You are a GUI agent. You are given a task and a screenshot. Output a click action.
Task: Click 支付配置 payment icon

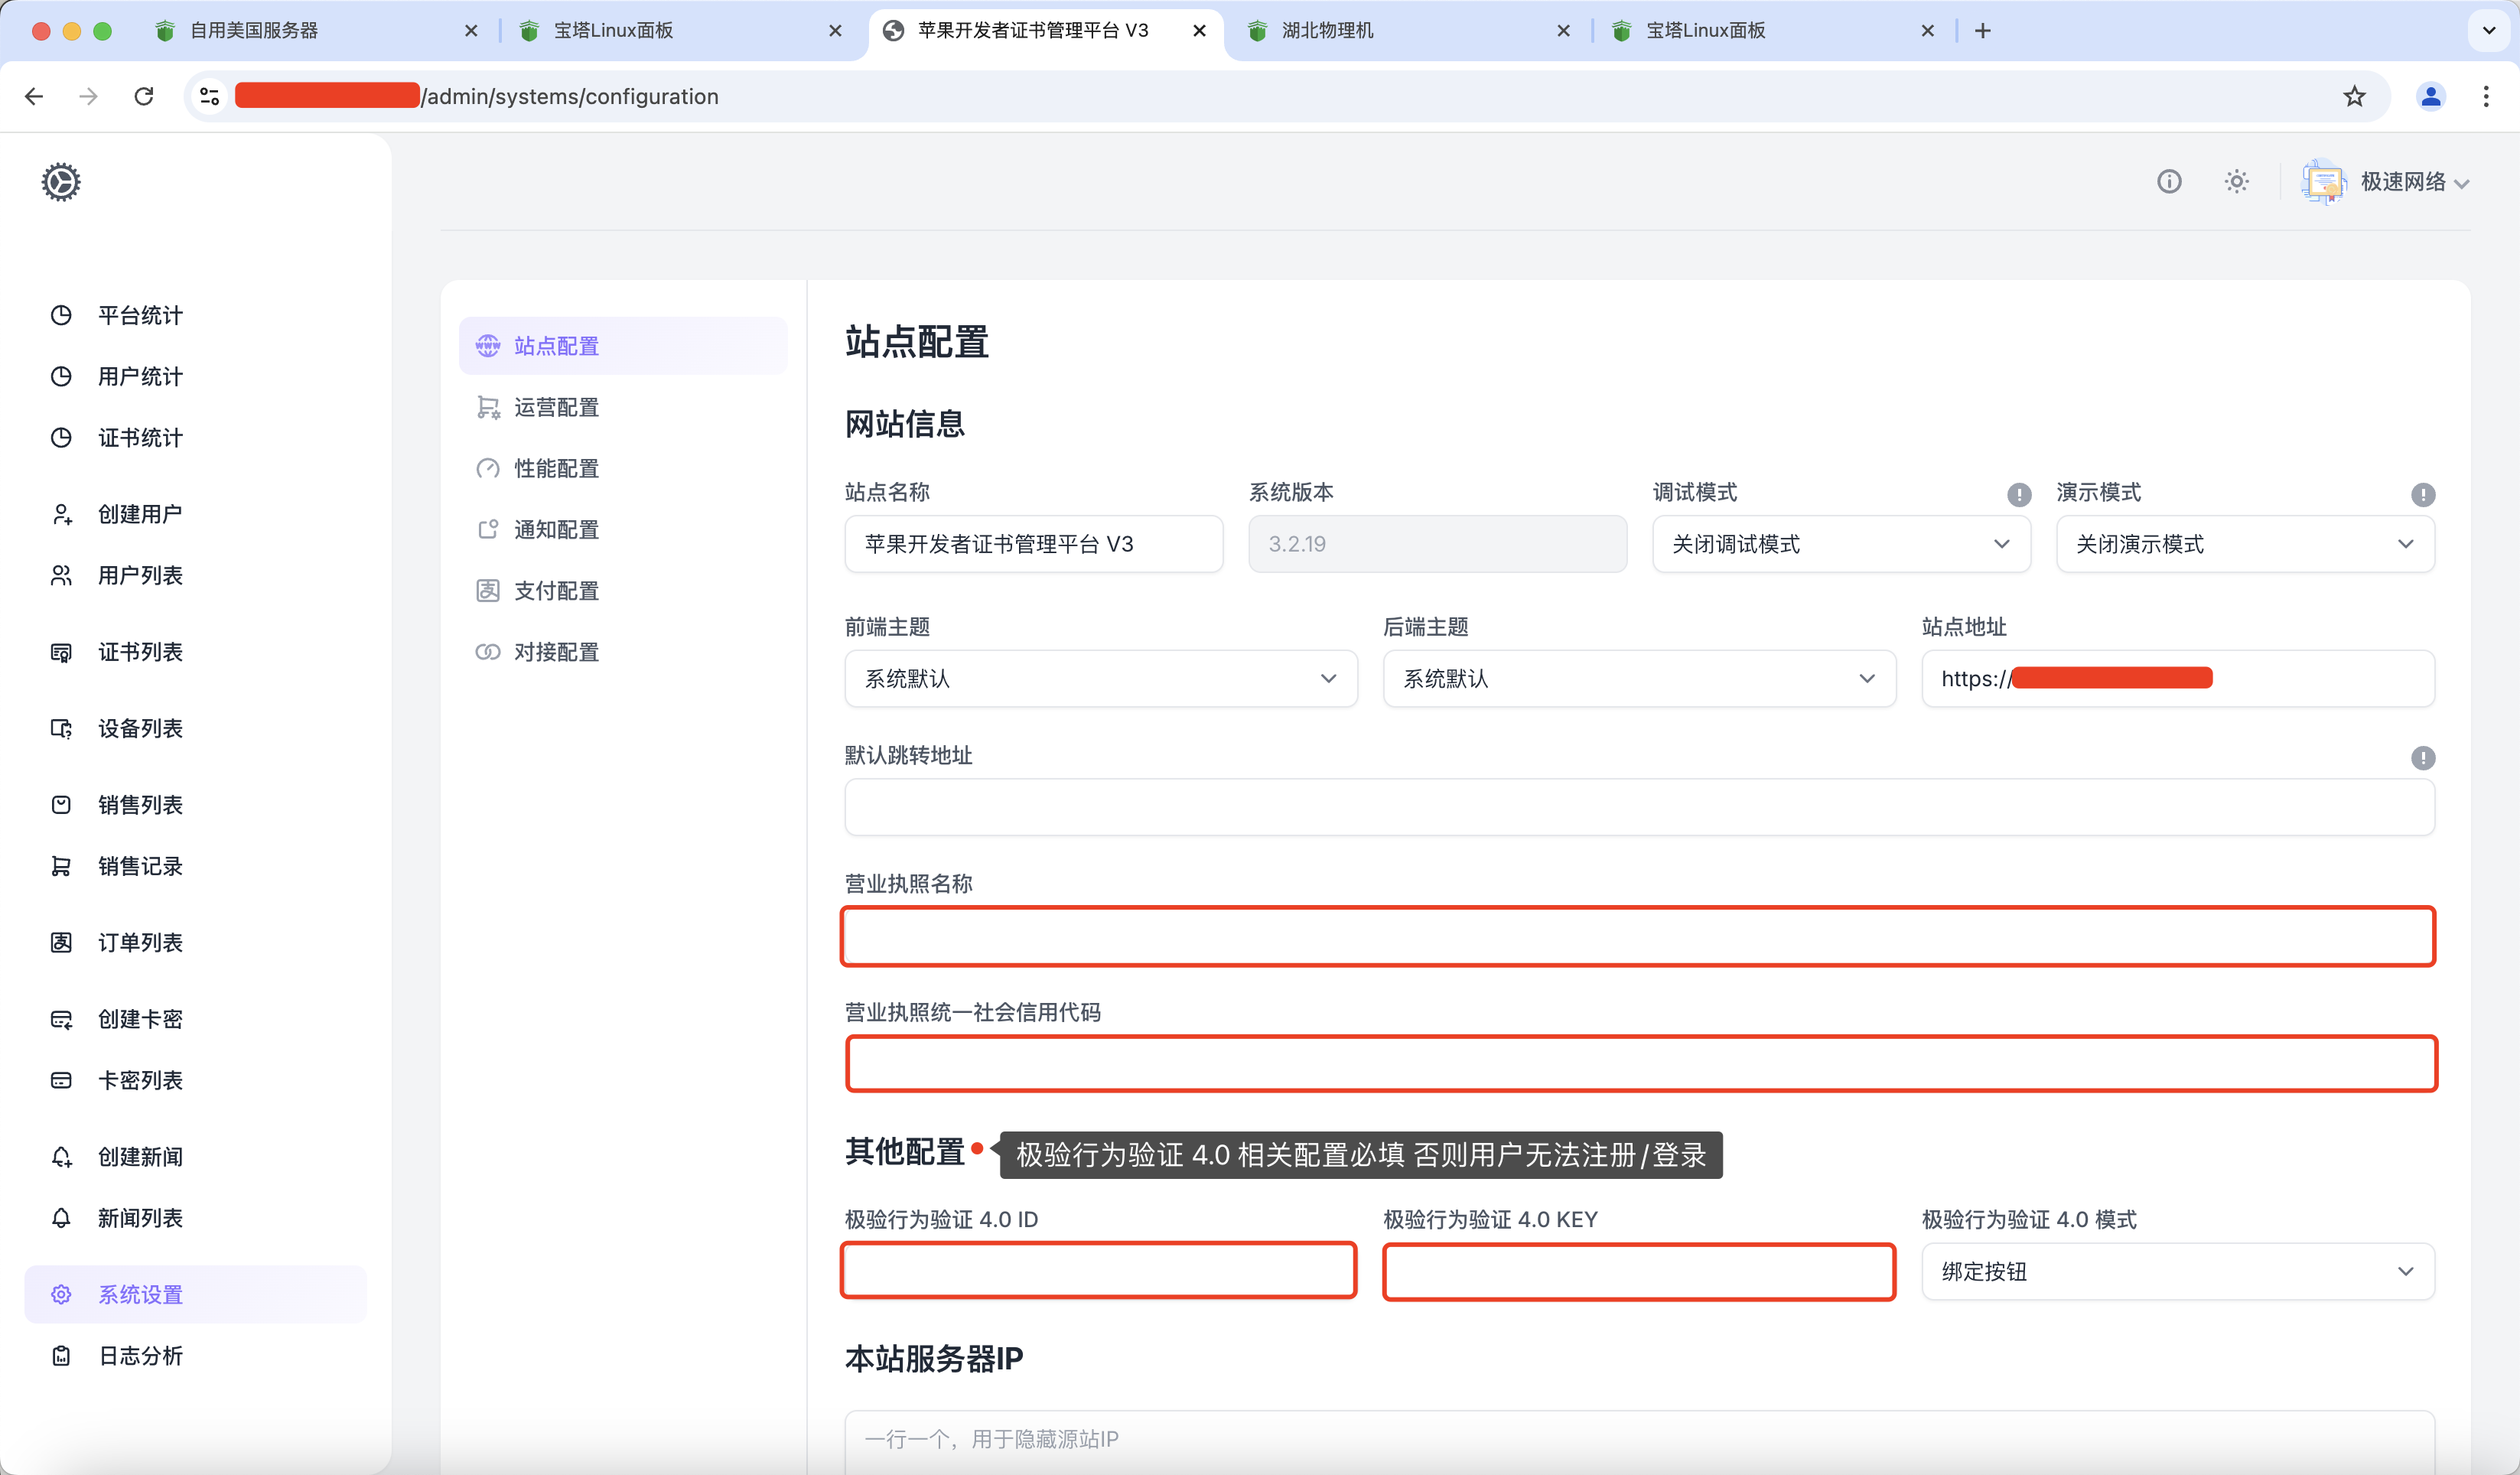click(488, 591)
